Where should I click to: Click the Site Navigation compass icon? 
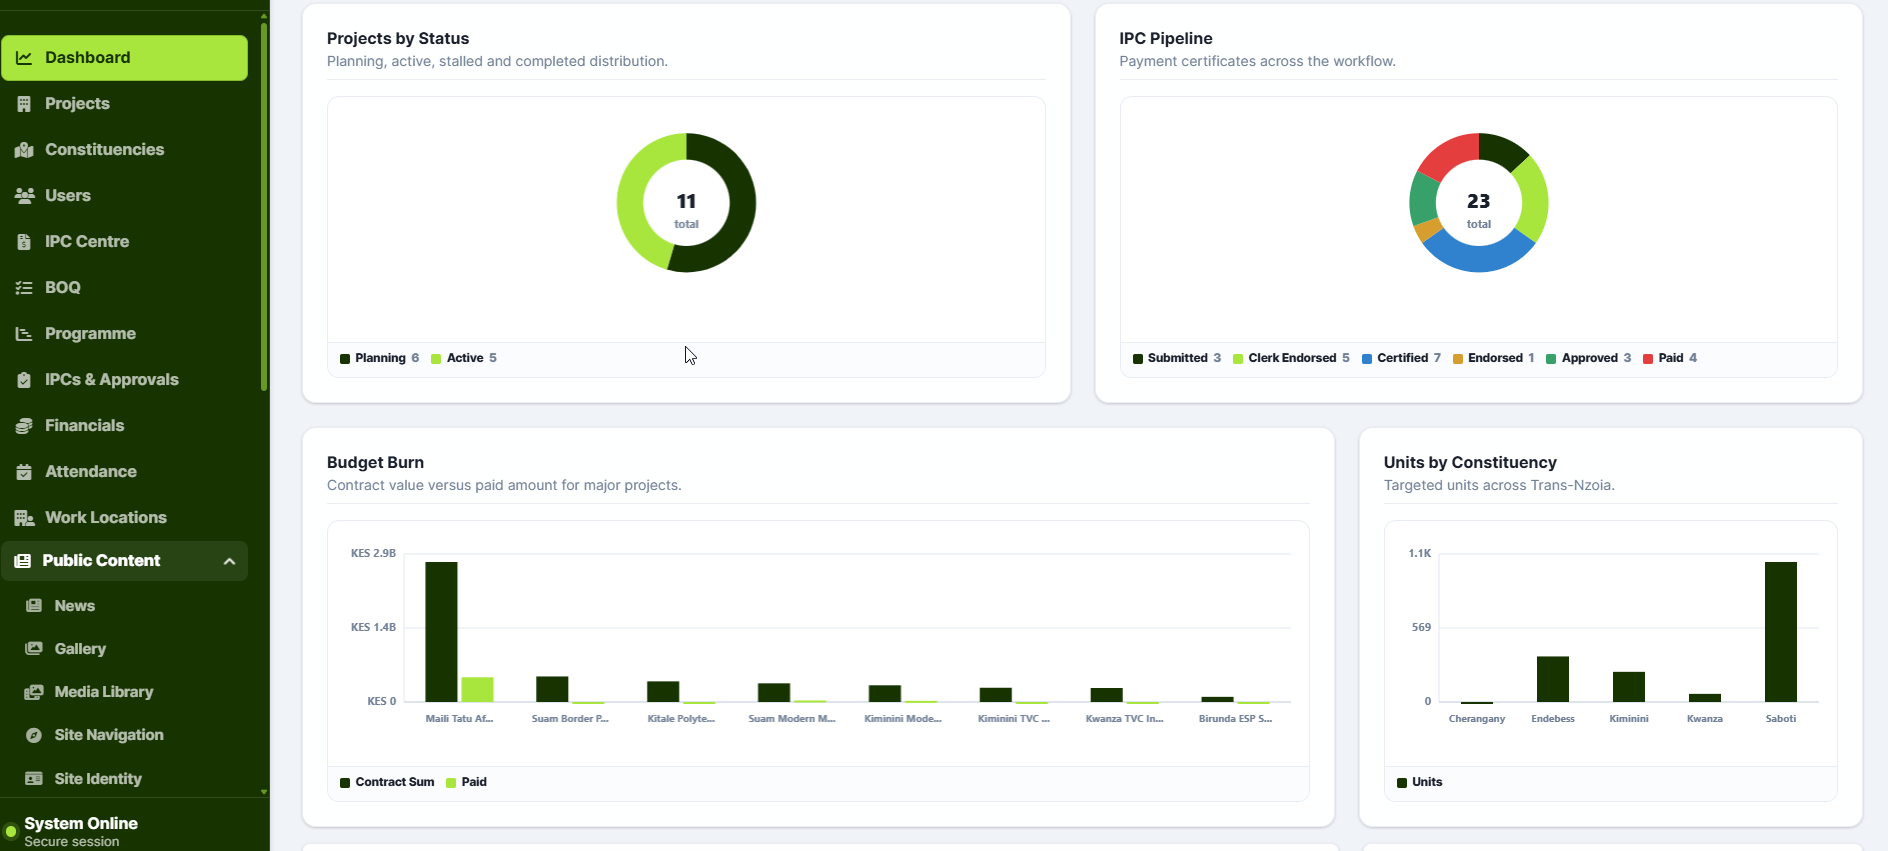click(34, 735)
